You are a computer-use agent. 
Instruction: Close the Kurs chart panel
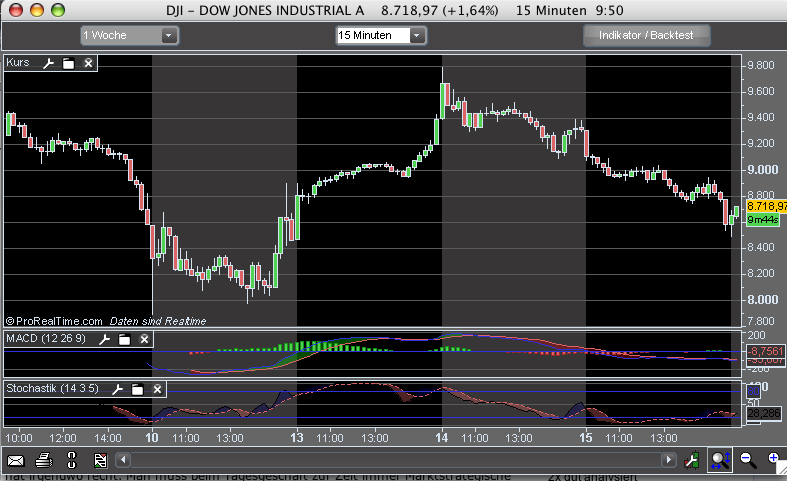pyautogui.click(x=88, y=63)
